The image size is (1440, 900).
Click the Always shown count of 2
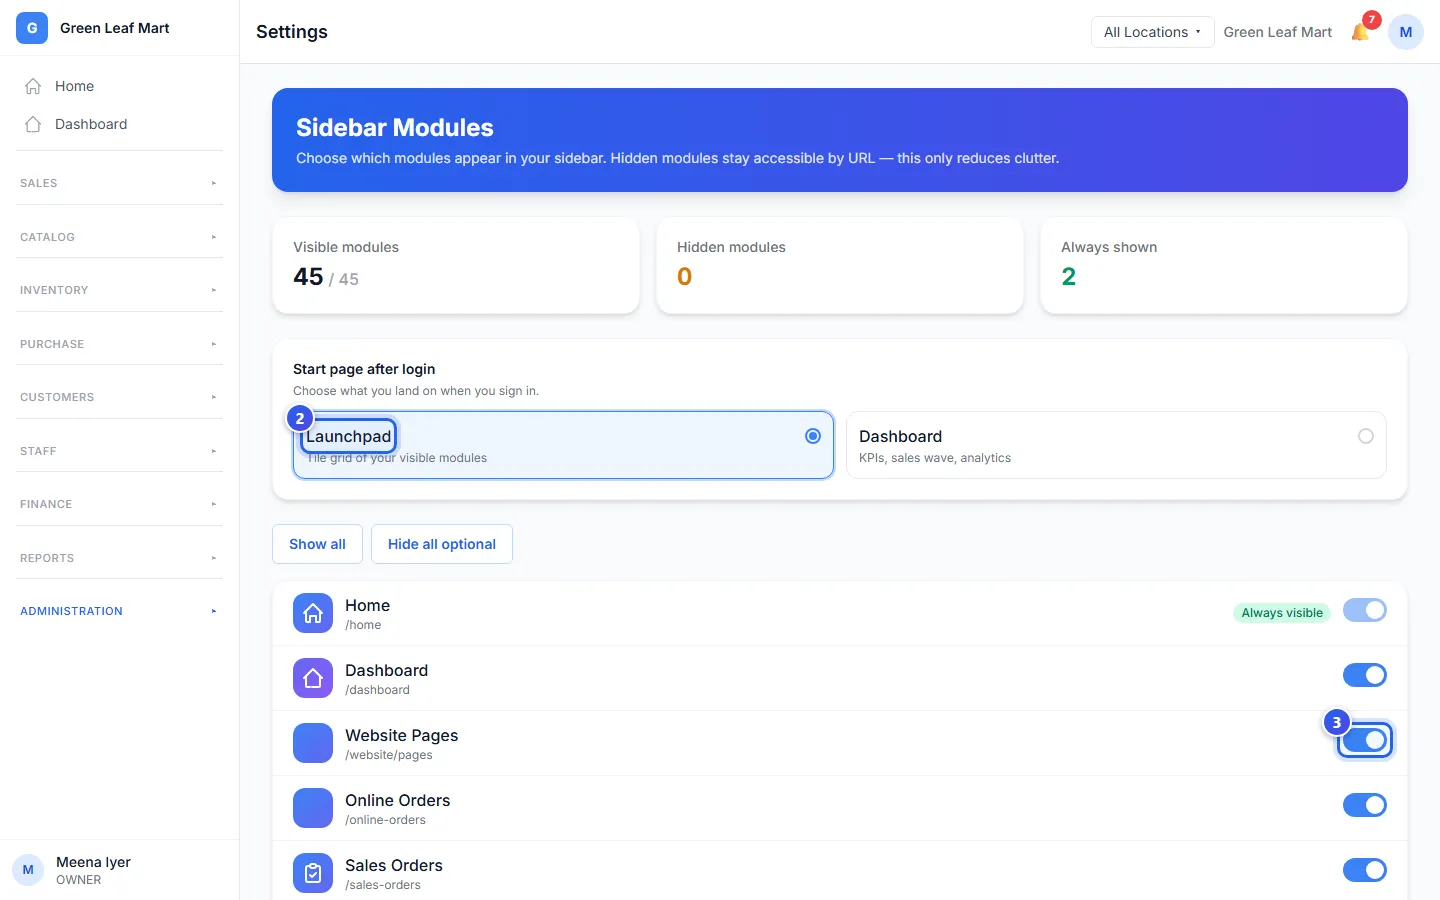[1068, 277]
